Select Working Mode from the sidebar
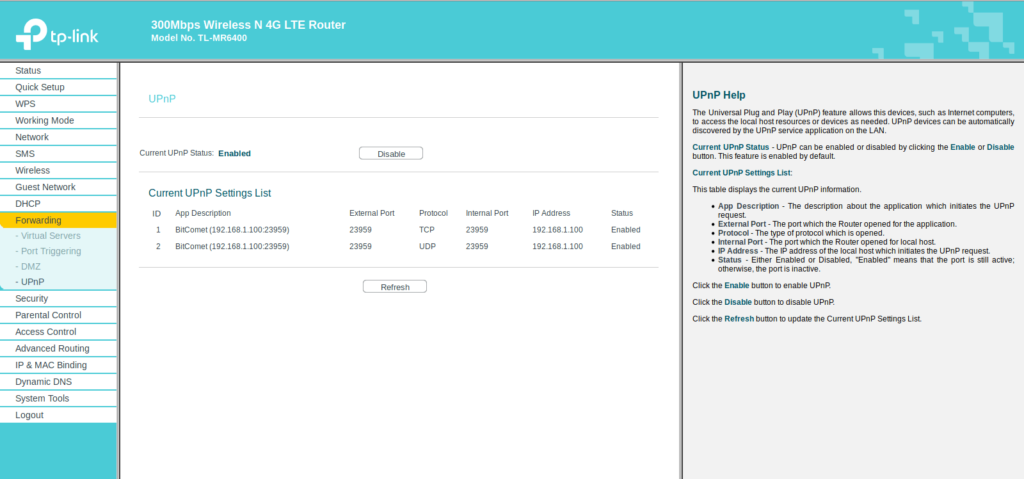 (x=44, y=120)
